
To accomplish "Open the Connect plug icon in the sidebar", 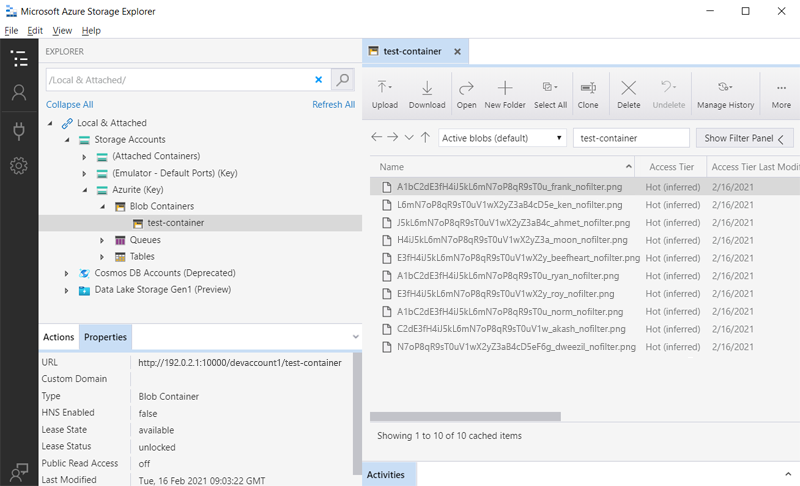I will point(18,130).
